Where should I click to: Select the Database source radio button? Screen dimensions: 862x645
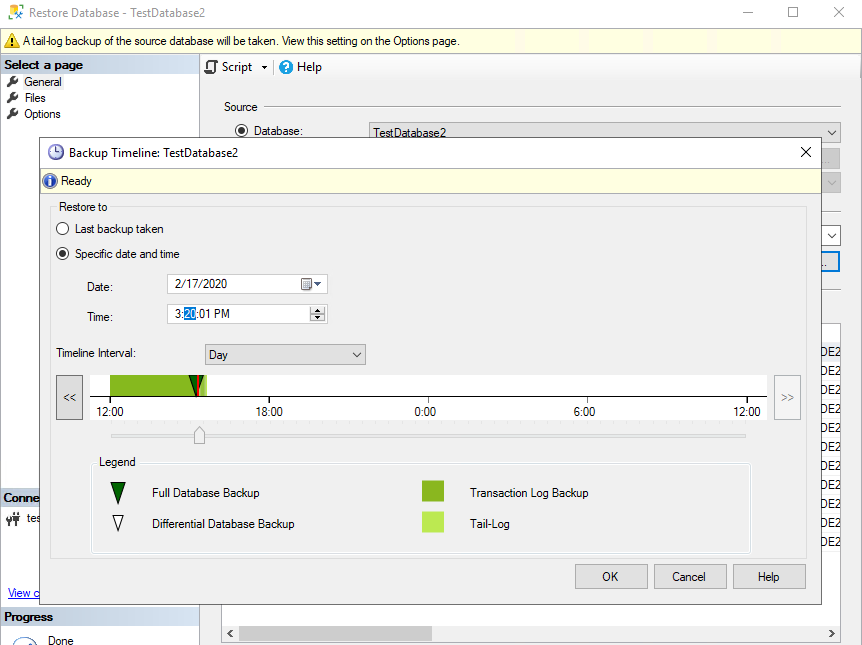[x=241, y=131]
